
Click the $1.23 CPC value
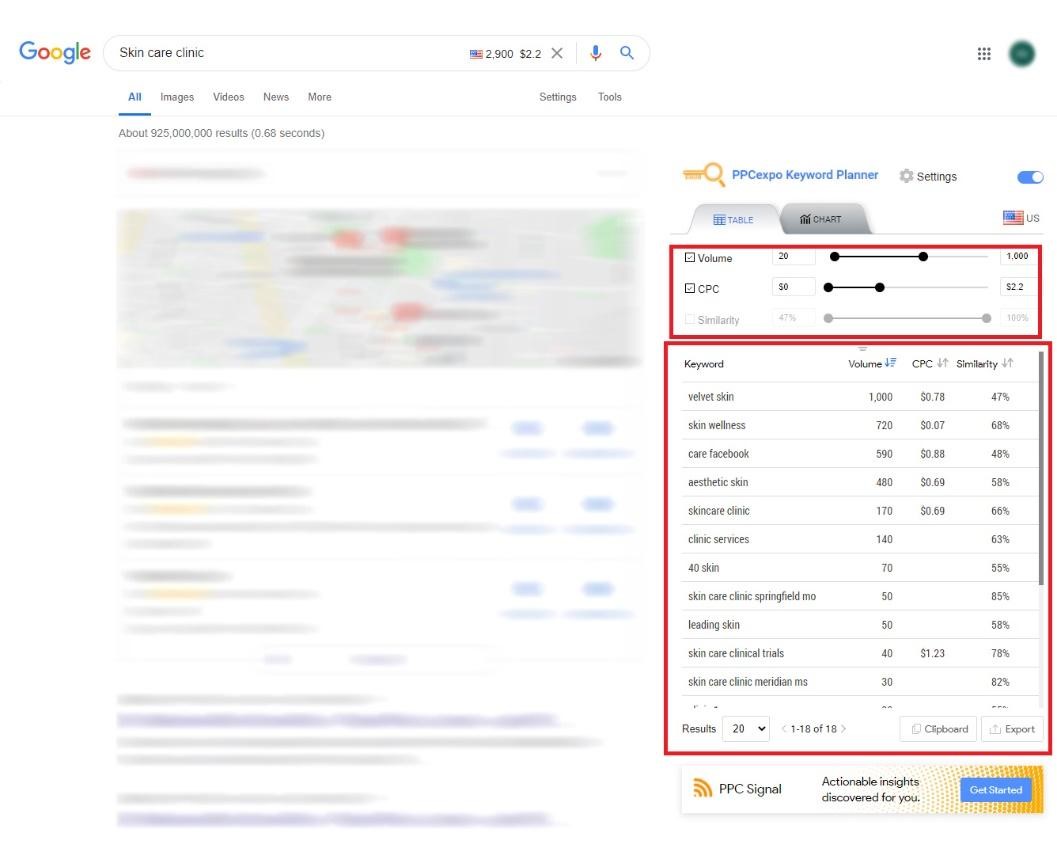click(932, 653)
